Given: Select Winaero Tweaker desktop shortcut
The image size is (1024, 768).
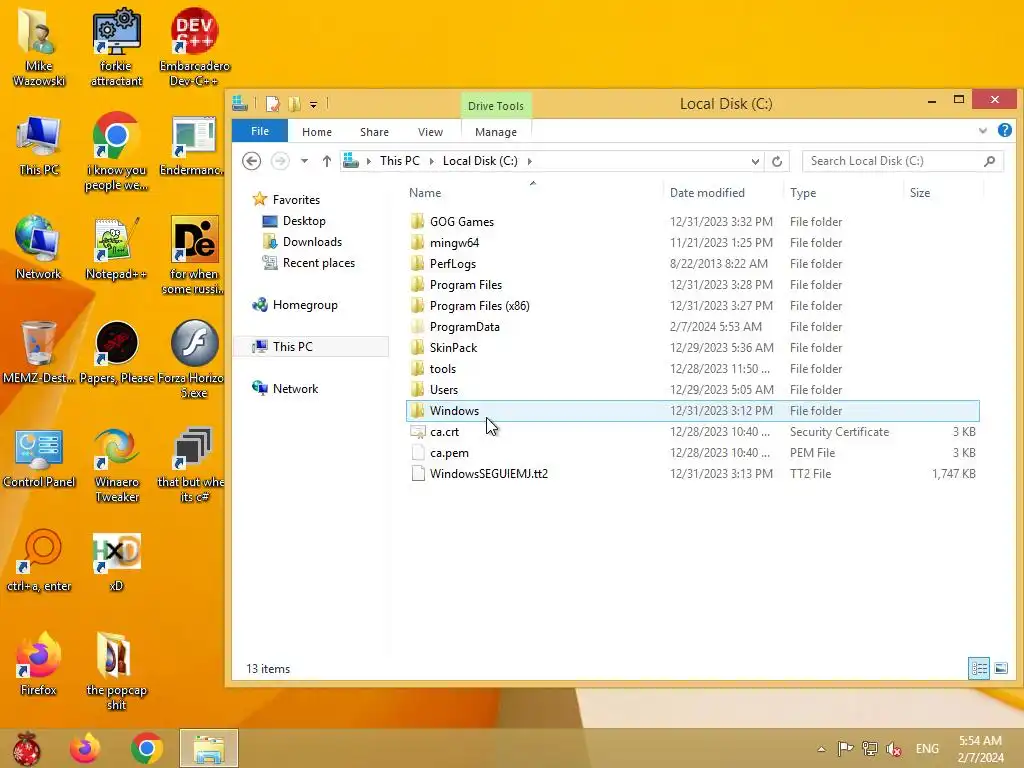Looking at the screenshot, I should pyautogui.click(x=116, y=464).
